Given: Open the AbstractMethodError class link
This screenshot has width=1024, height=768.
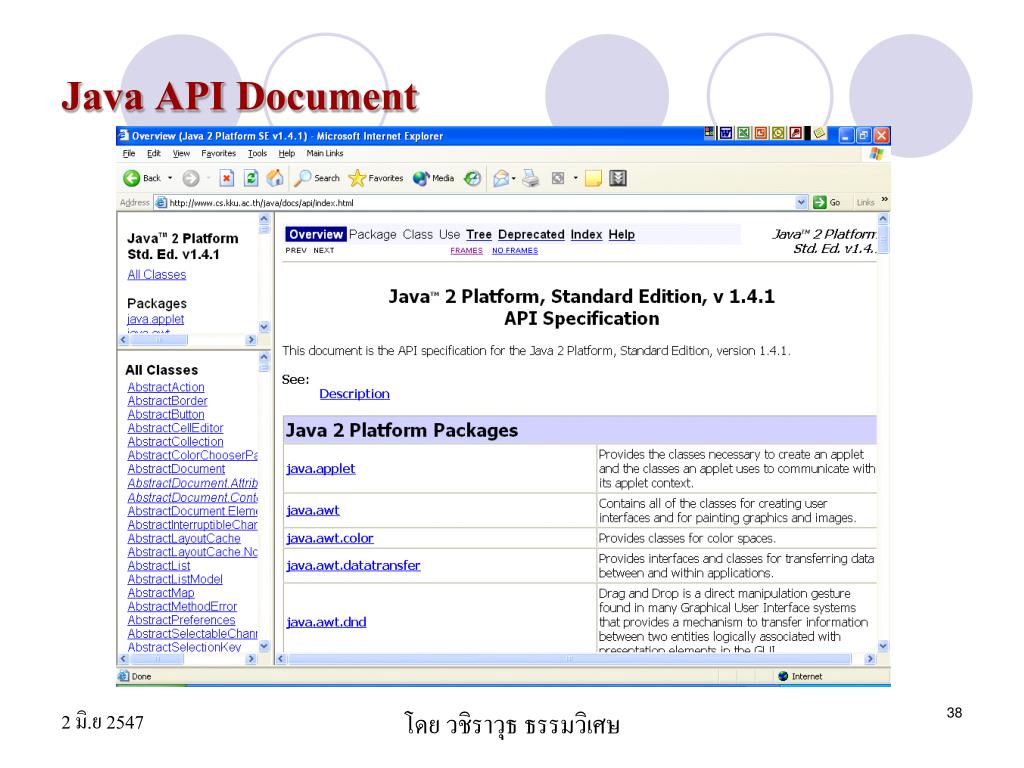Looking at the screenshot, I should [182, 607].
